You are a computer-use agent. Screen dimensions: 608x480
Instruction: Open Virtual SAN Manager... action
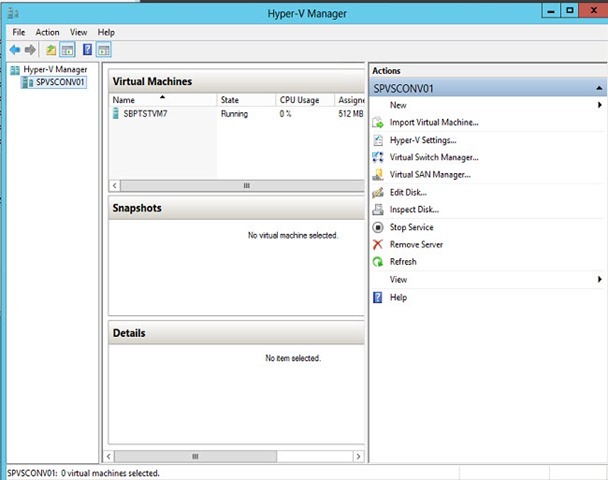click(x=430, y=174)
